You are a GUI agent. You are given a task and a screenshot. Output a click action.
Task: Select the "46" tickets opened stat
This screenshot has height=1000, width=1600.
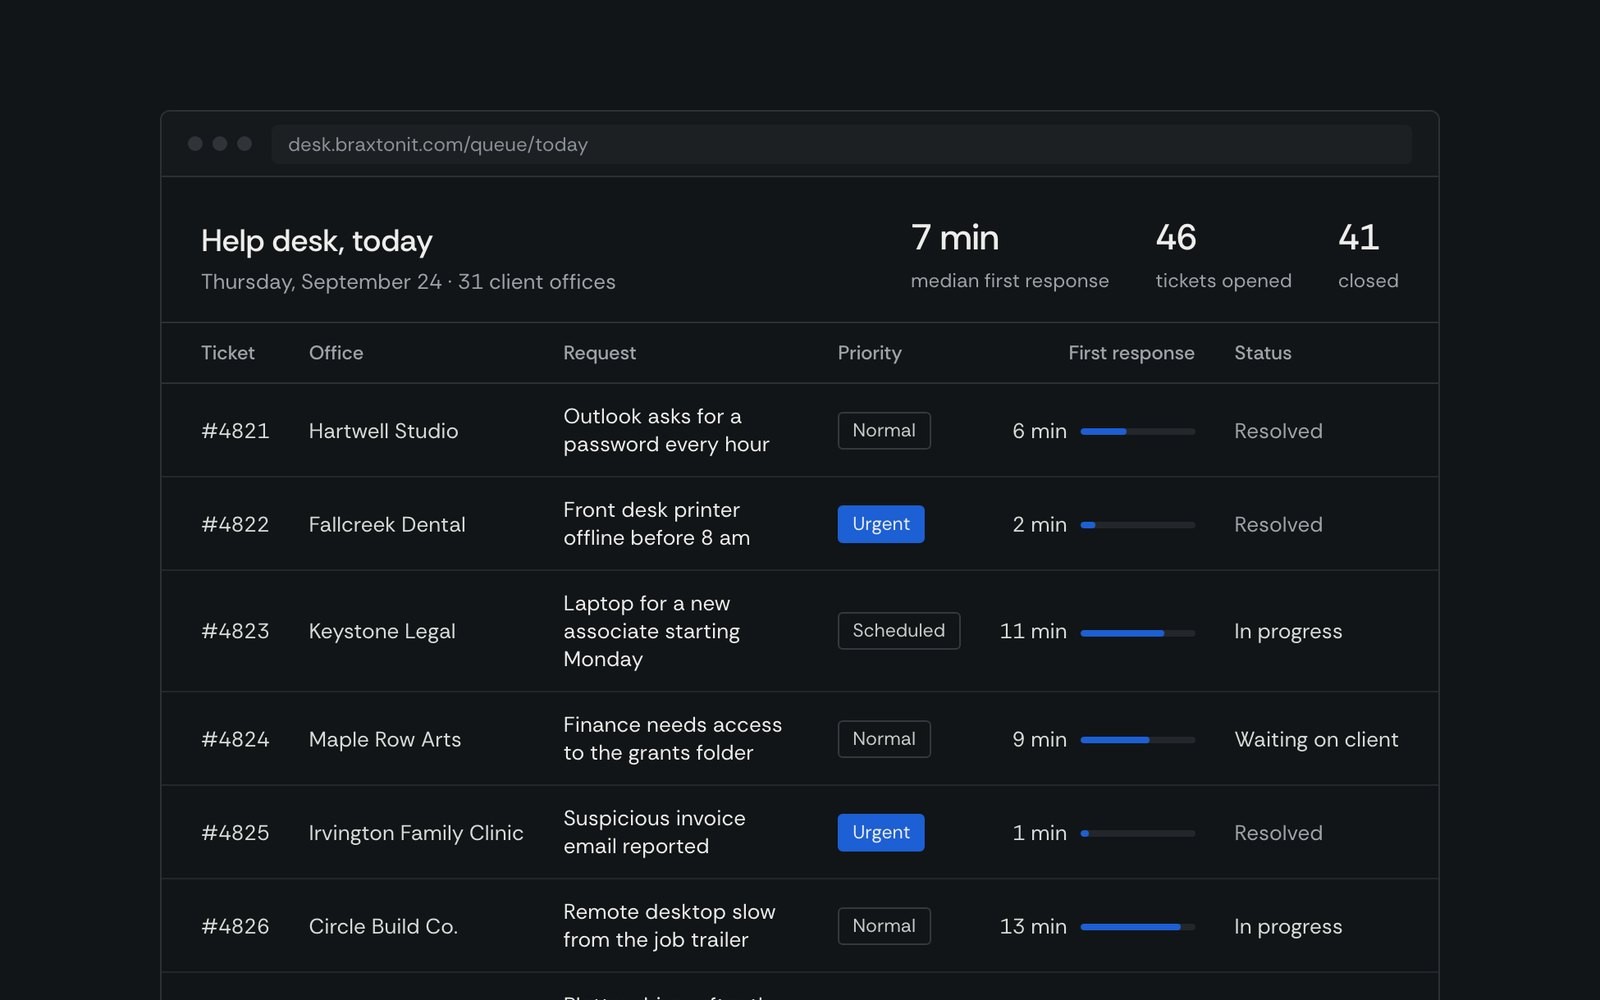pos(1176,238)
